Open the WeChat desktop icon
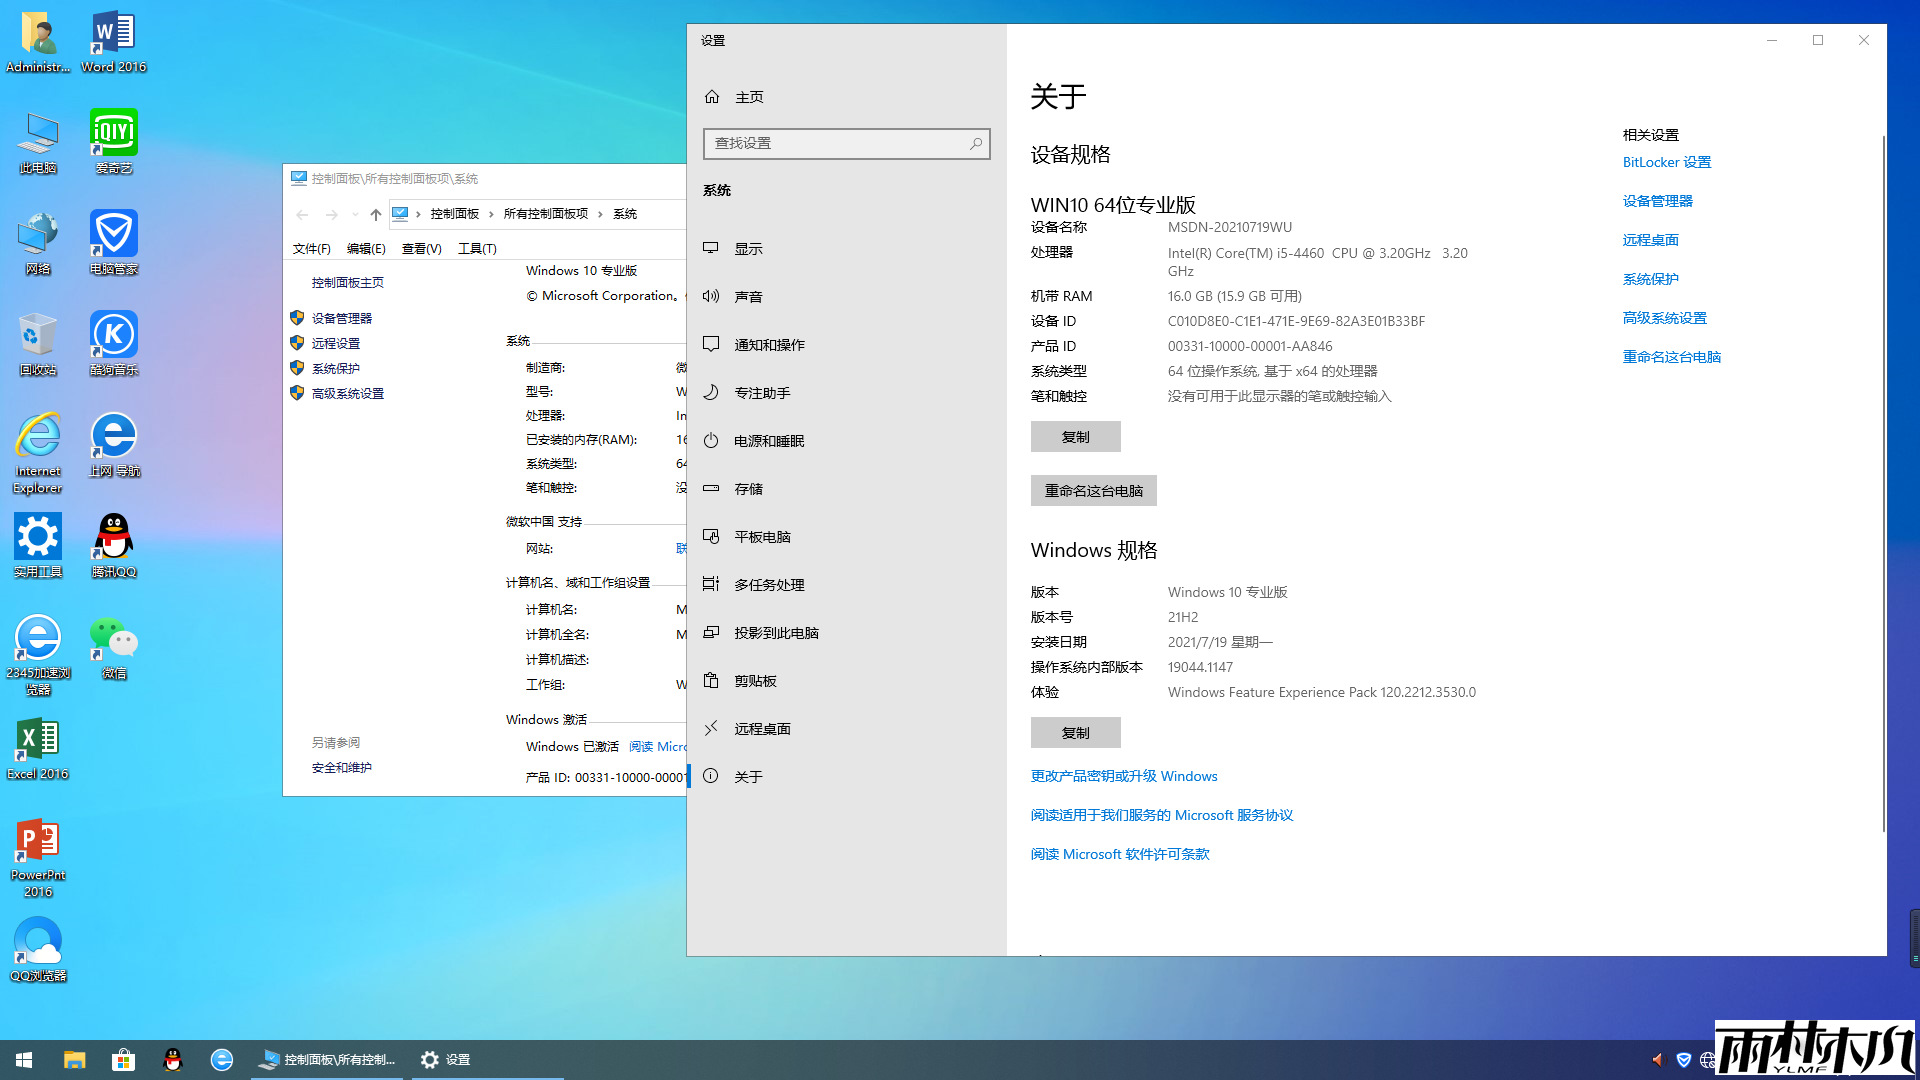Image resolution: width=1920 pixels, height=1080 pixels. point(113,647)
